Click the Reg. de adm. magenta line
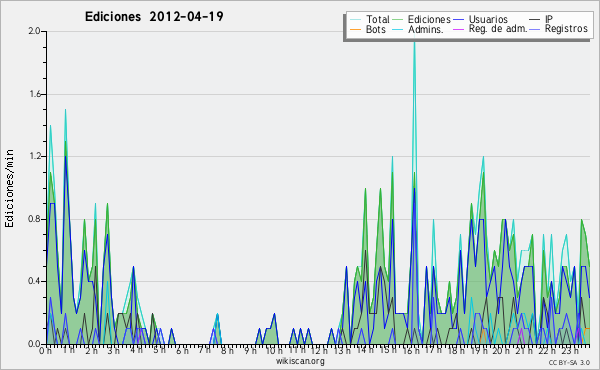600x370 pixels. coord(458,29)
